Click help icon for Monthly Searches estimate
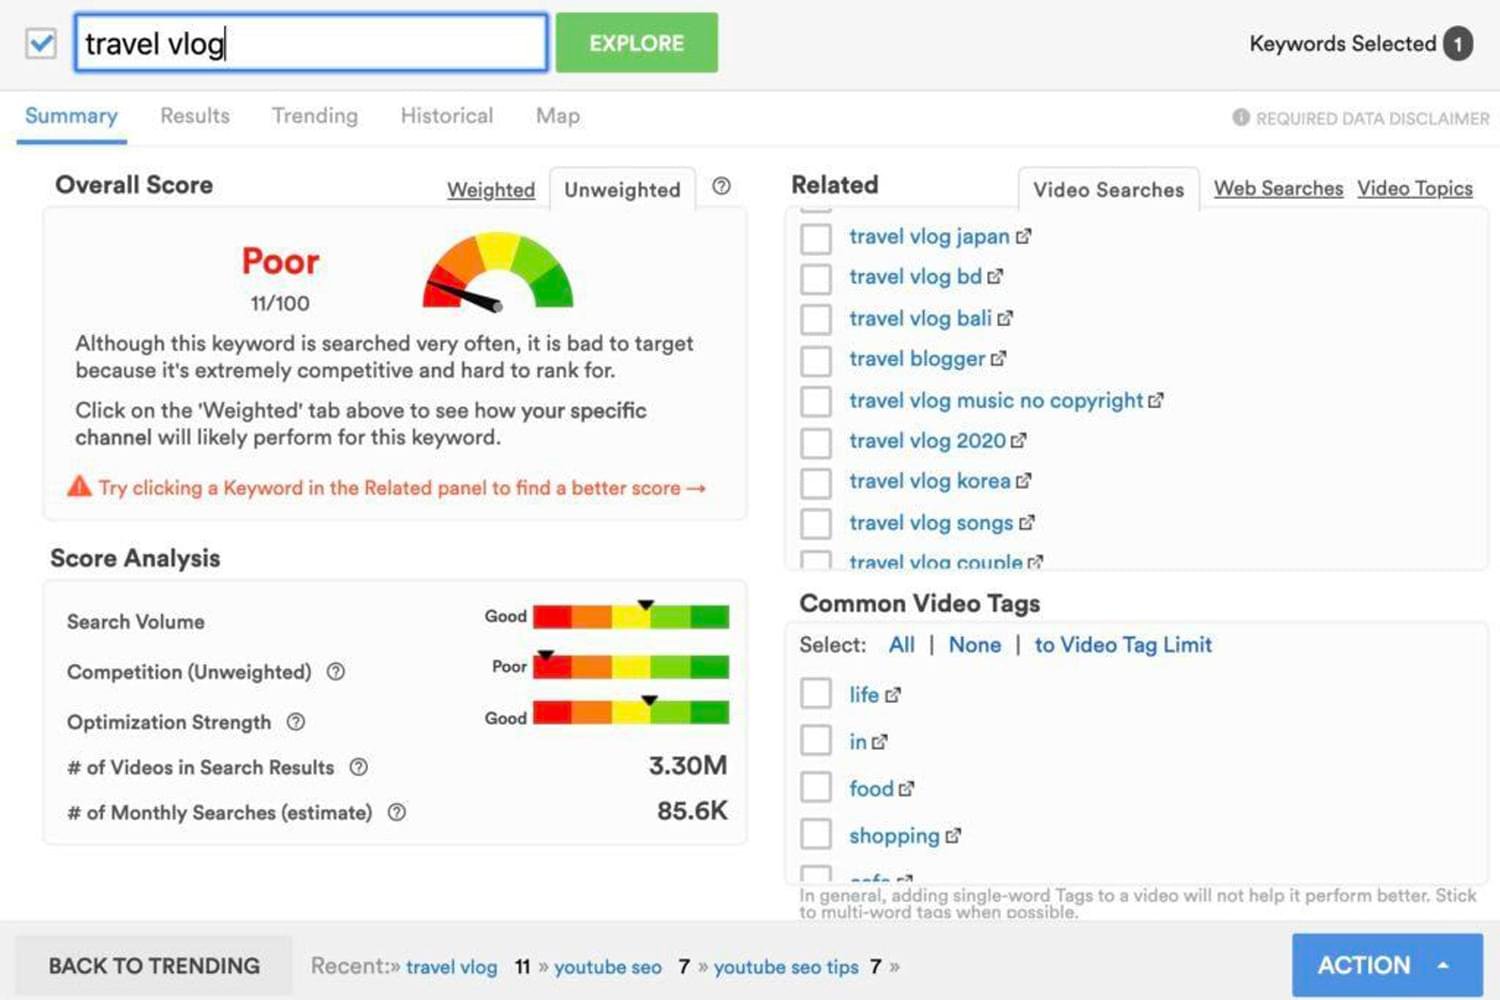This screenshot has width=1500, height=1000. click(397, 812)
